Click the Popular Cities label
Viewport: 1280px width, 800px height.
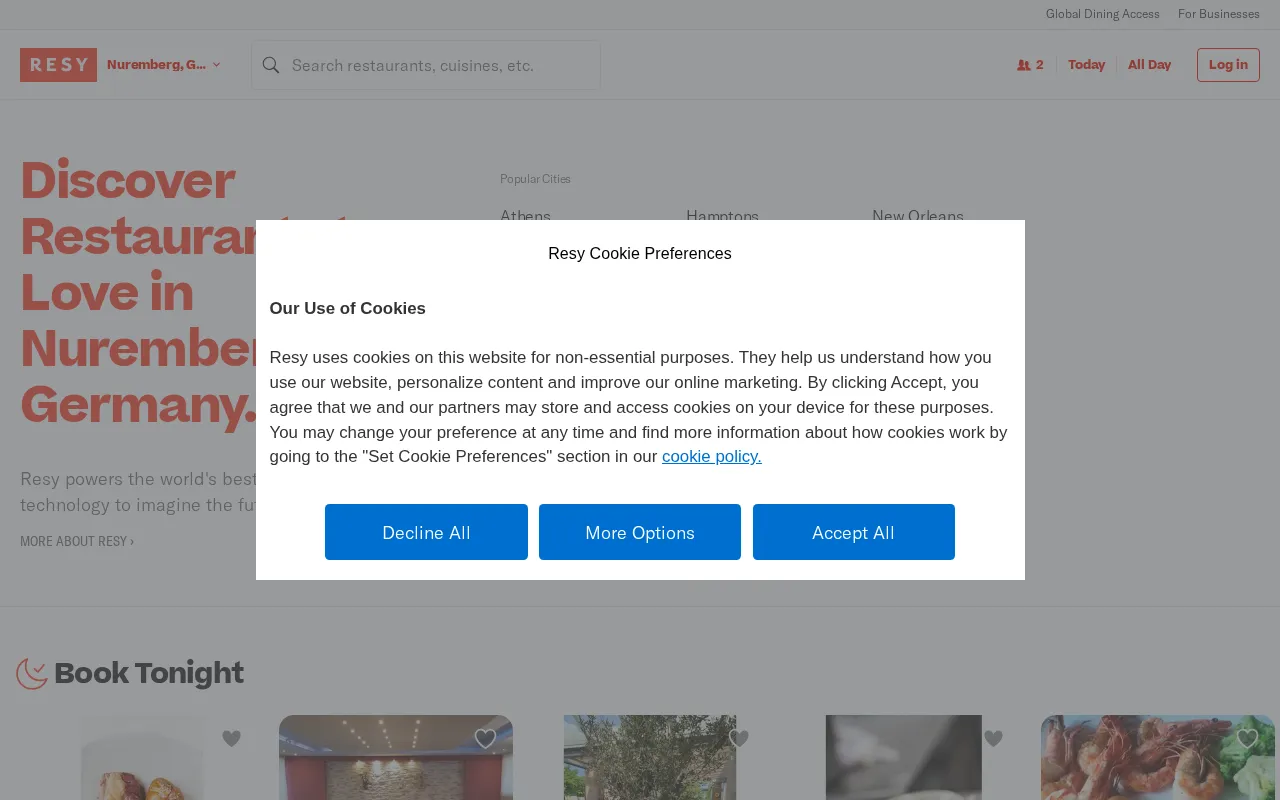(x=535, y=179)
